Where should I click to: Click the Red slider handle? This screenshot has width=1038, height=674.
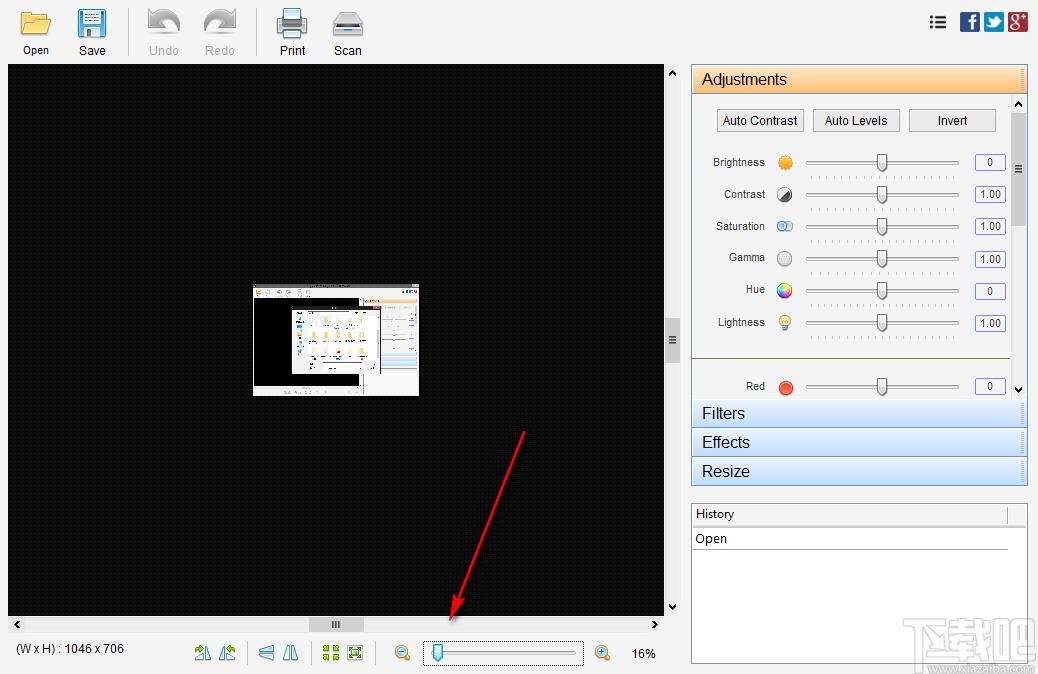pyautogui.click(x=882, y=387)
